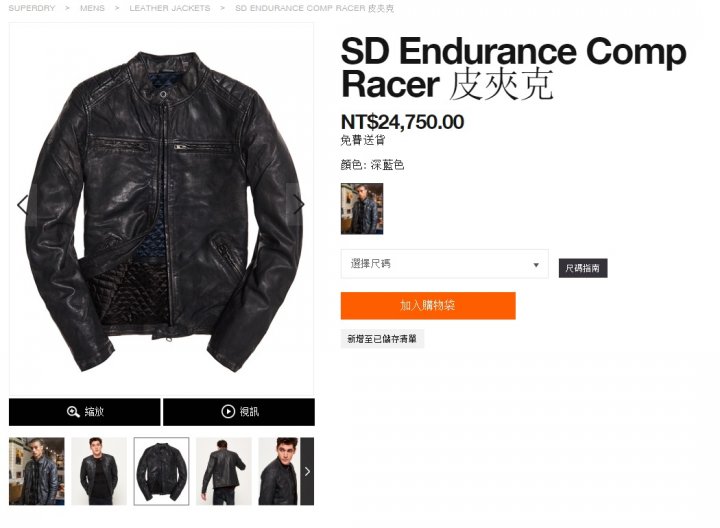Select flat jacket thumbnail
720x528 pixels.
(161, 472)
